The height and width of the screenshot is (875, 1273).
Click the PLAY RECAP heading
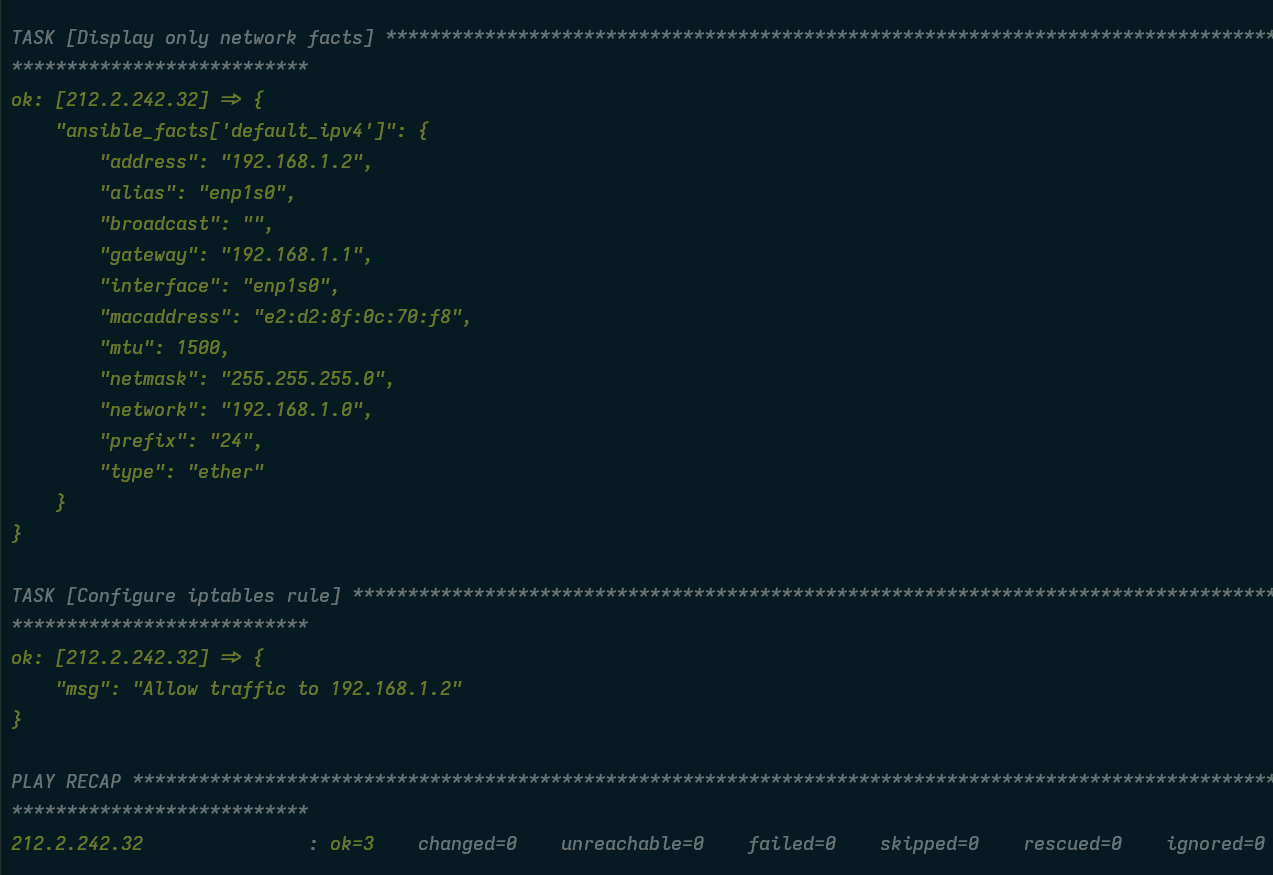[x=66, y=782]
